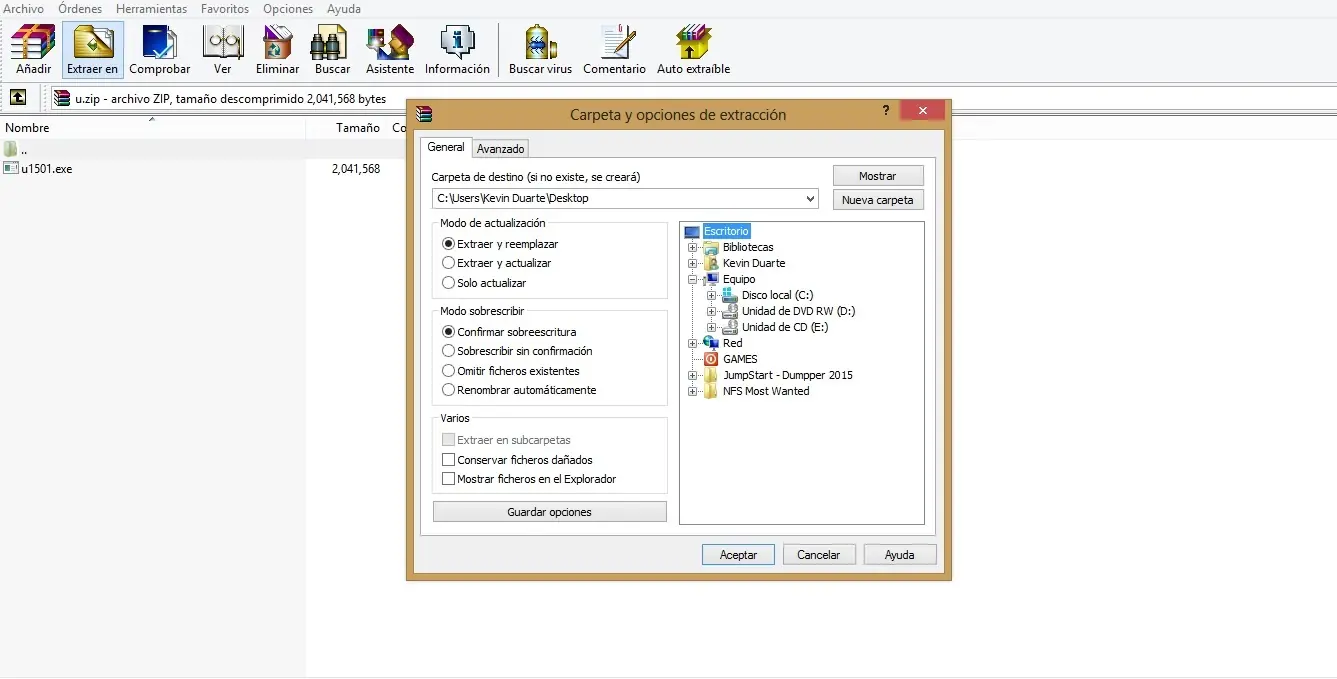Click the Guardar opciones button
This screenshot has height=679, width=1337.
tap(549, 512)
